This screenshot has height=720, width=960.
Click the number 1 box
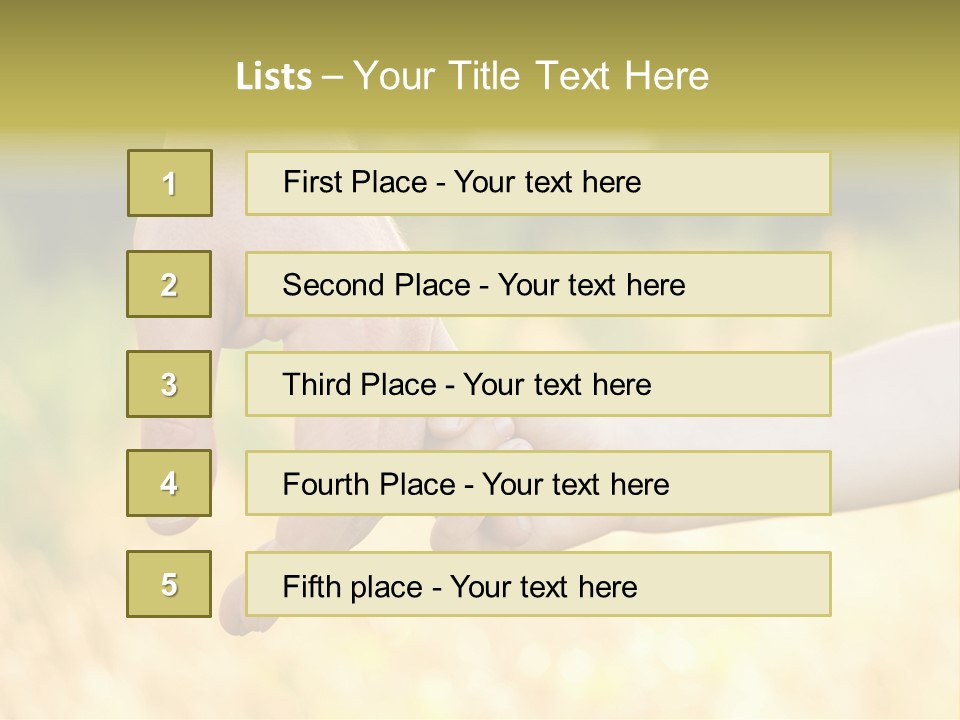(x=169, y=183)
